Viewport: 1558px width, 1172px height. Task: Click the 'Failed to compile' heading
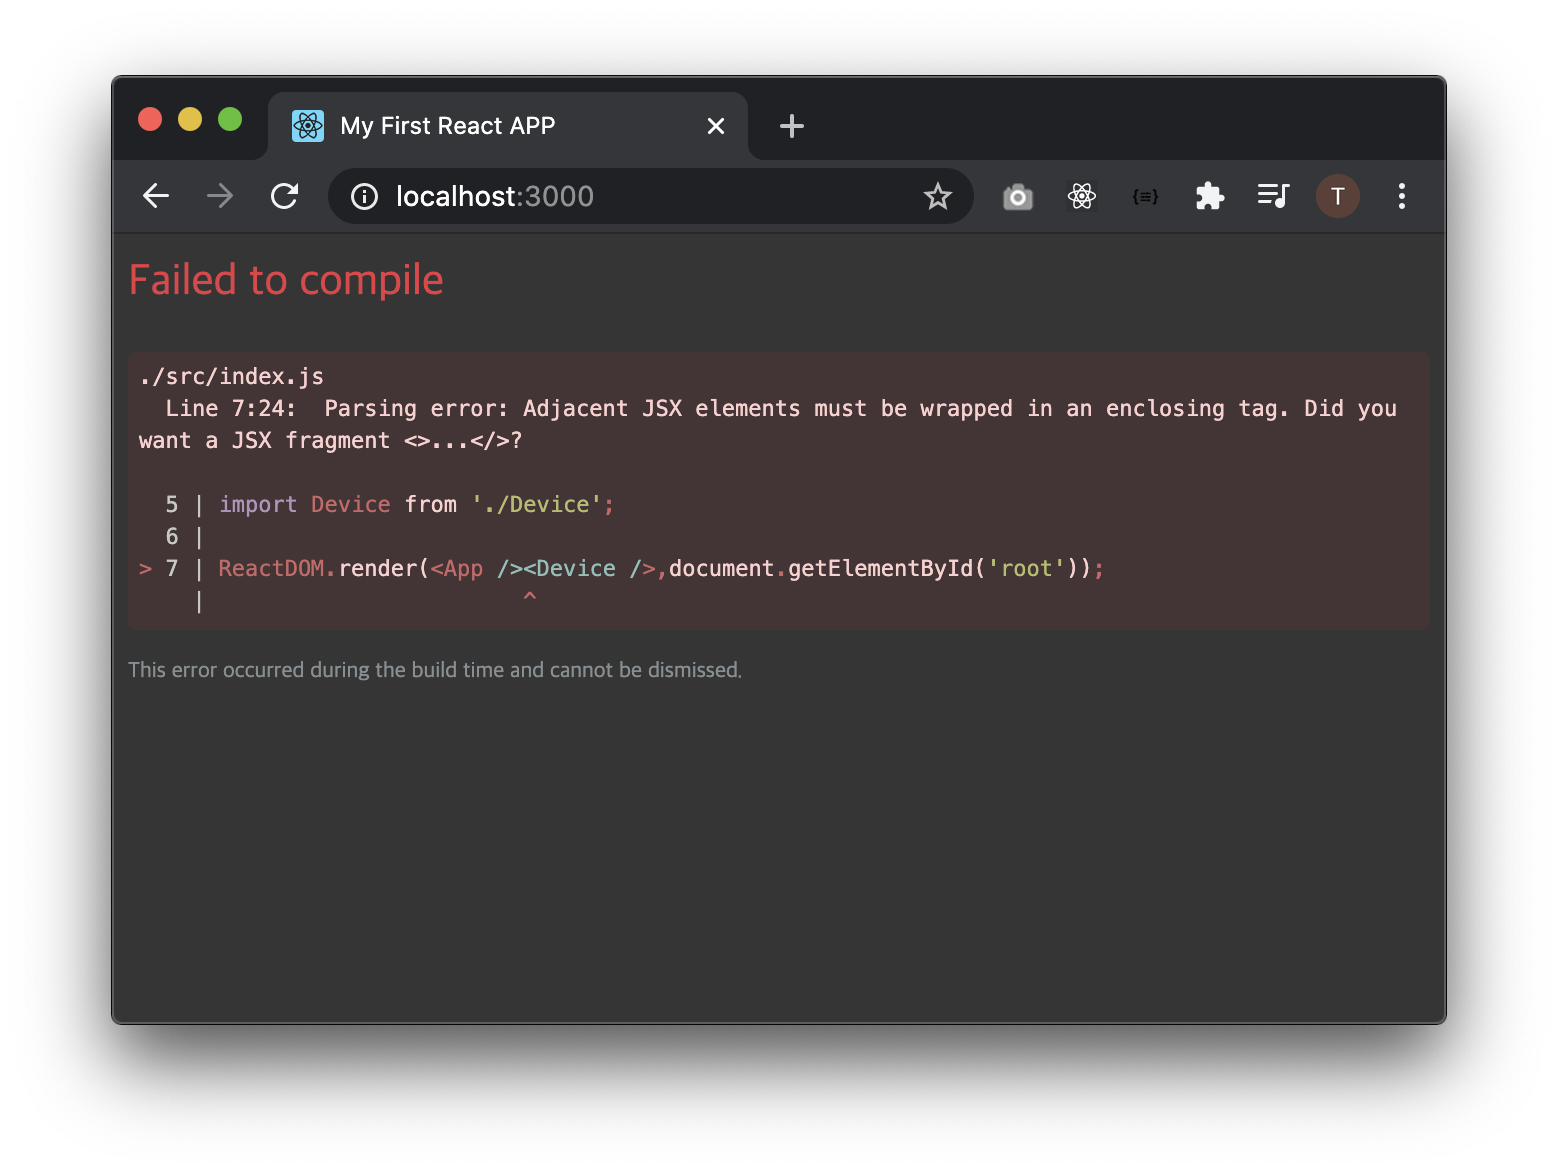tap(286, 280)
